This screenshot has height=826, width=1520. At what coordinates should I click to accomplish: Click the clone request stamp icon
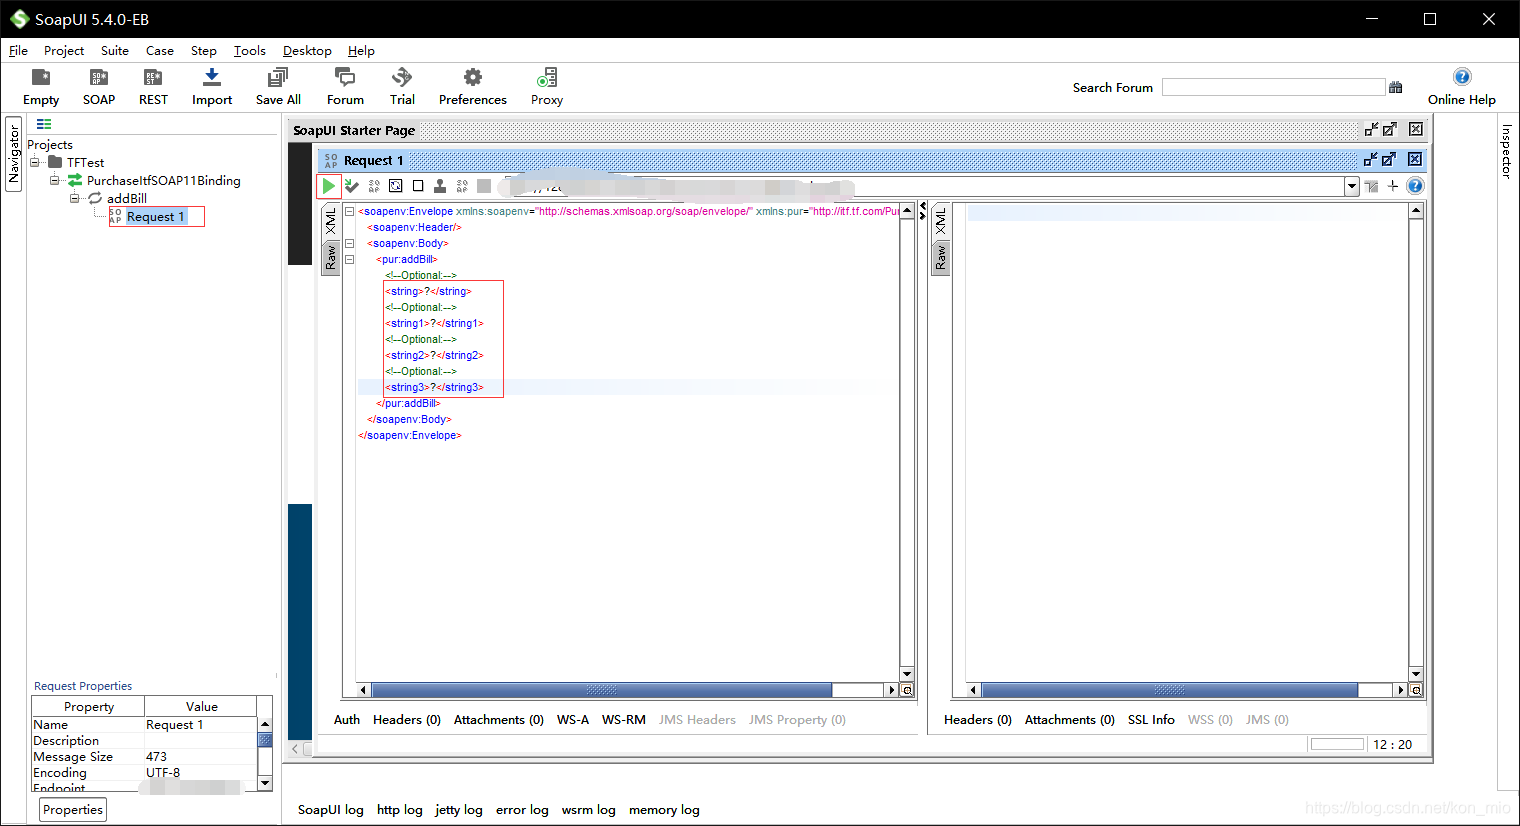point(440,186)
